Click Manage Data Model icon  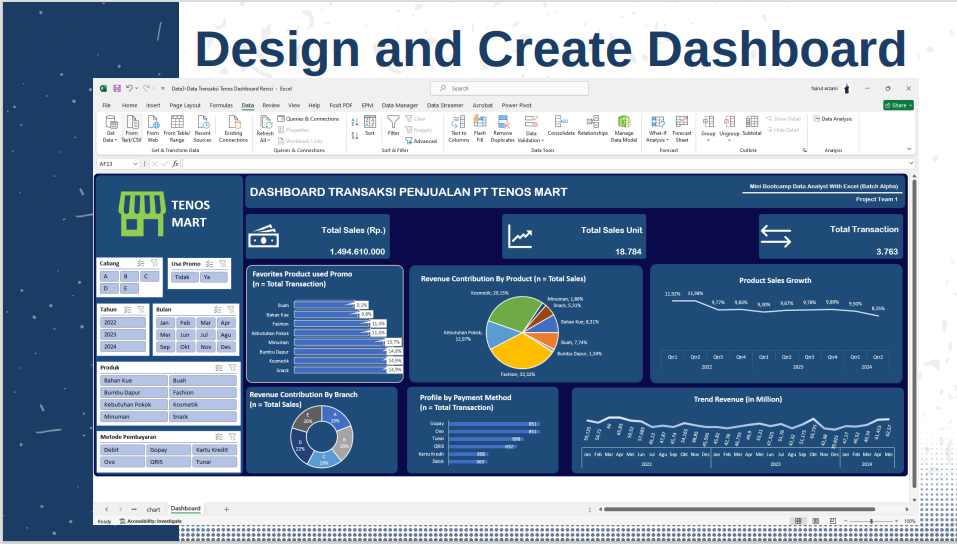624,129
